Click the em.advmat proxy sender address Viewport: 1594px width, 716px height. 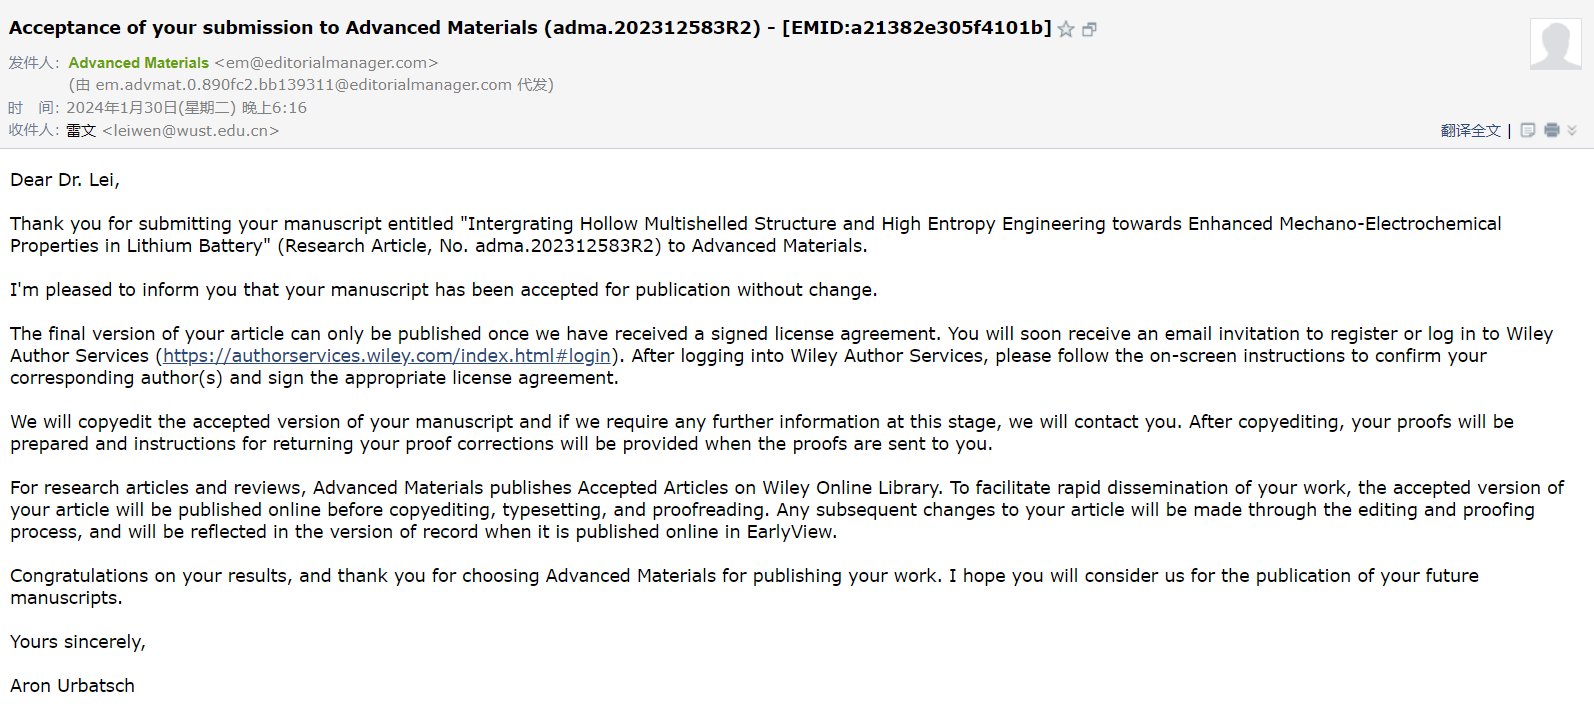304,85
